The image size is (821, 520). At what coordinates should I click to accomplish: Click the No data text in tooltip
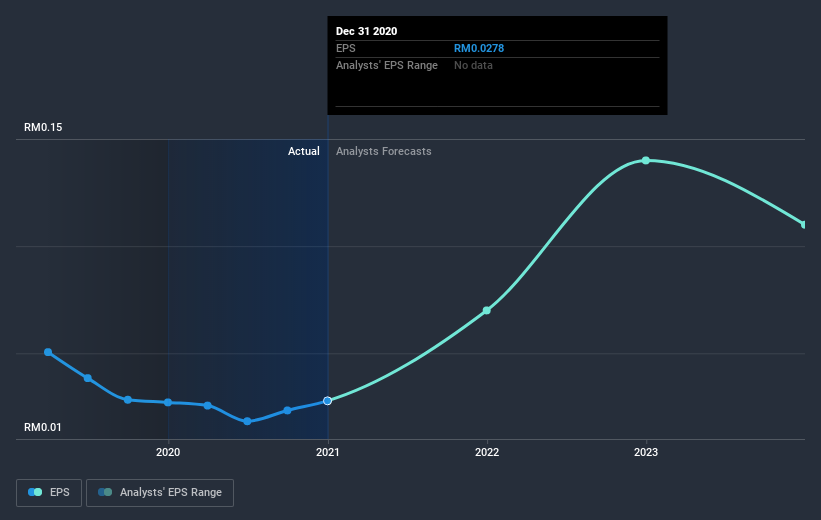(x=473, y=65)
